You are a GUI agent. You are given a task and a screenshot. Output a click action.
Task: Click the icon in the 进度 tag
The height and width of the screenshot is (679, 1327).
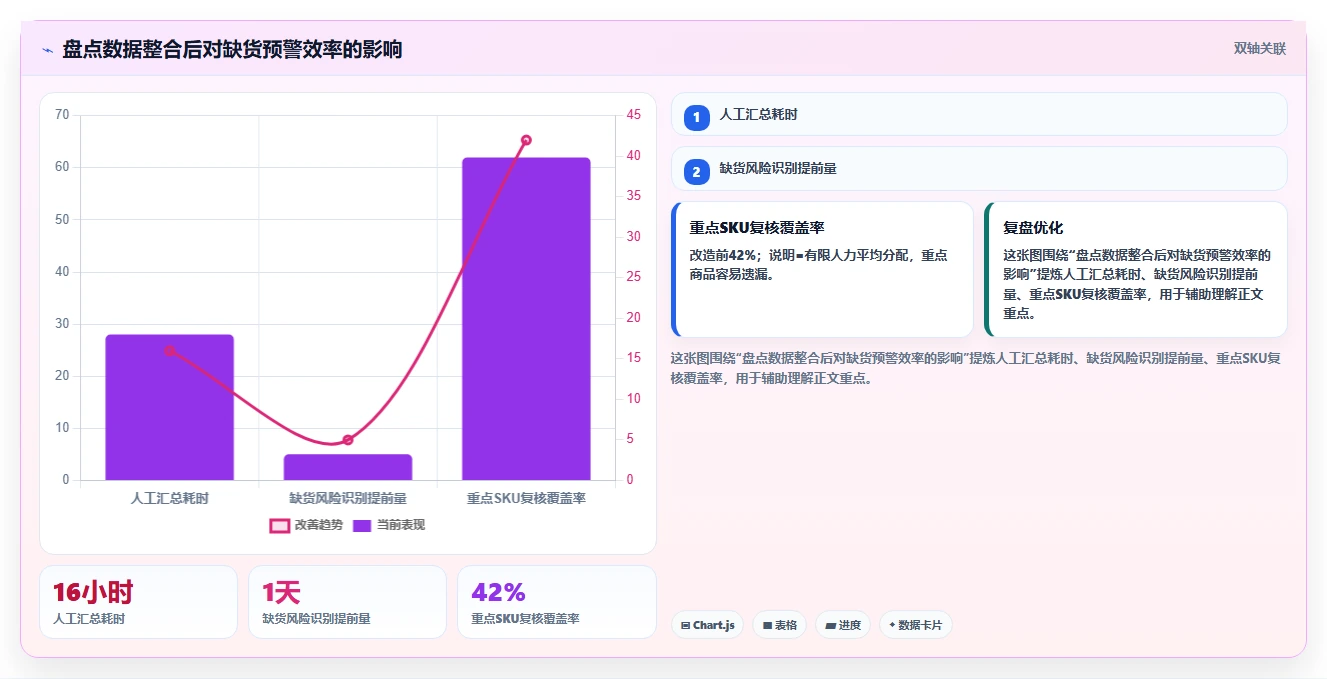[830, 625]
